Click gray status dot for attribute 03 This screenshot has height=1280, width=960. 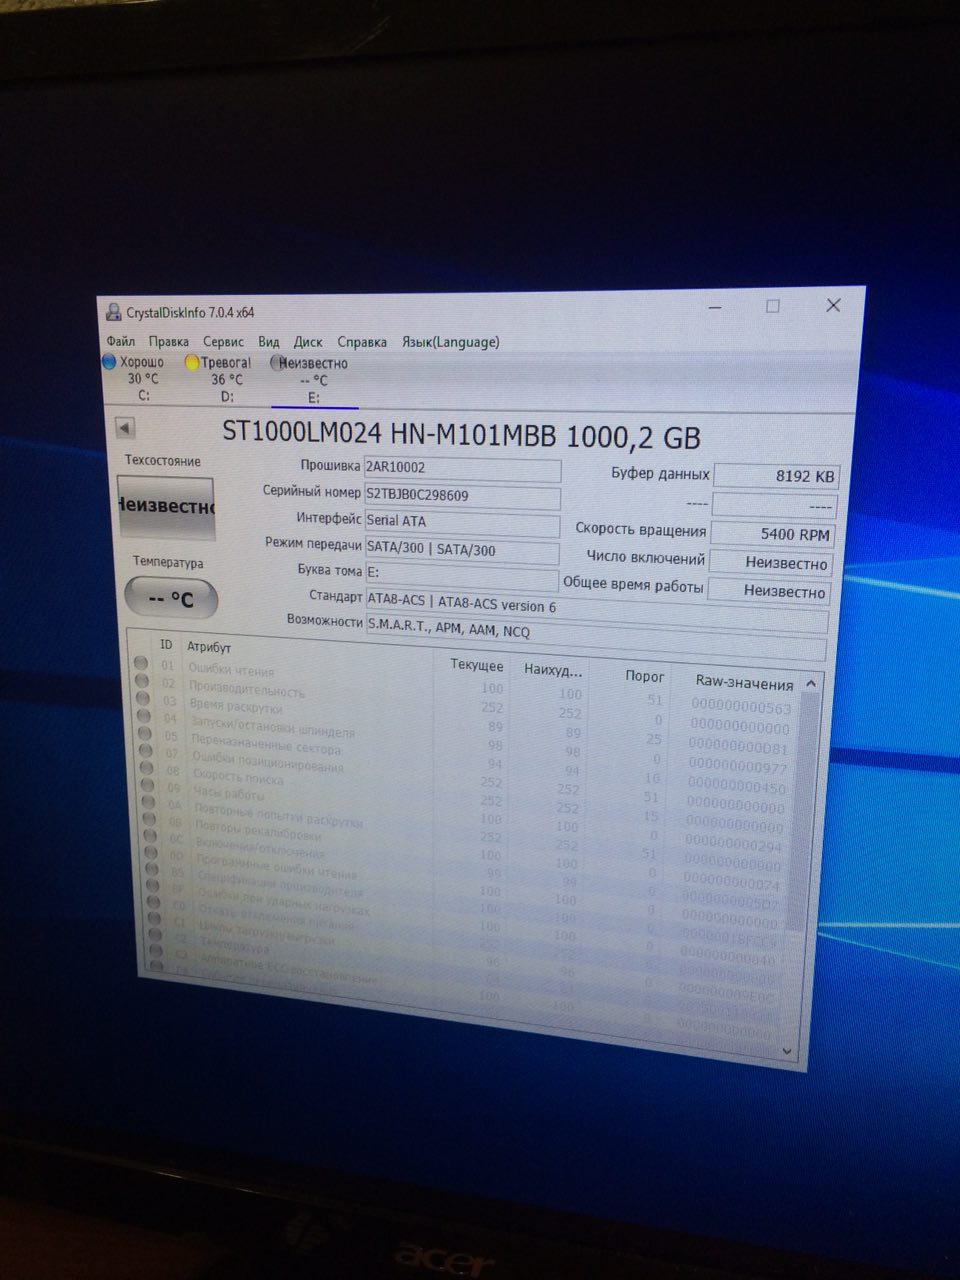pos(142,698)
